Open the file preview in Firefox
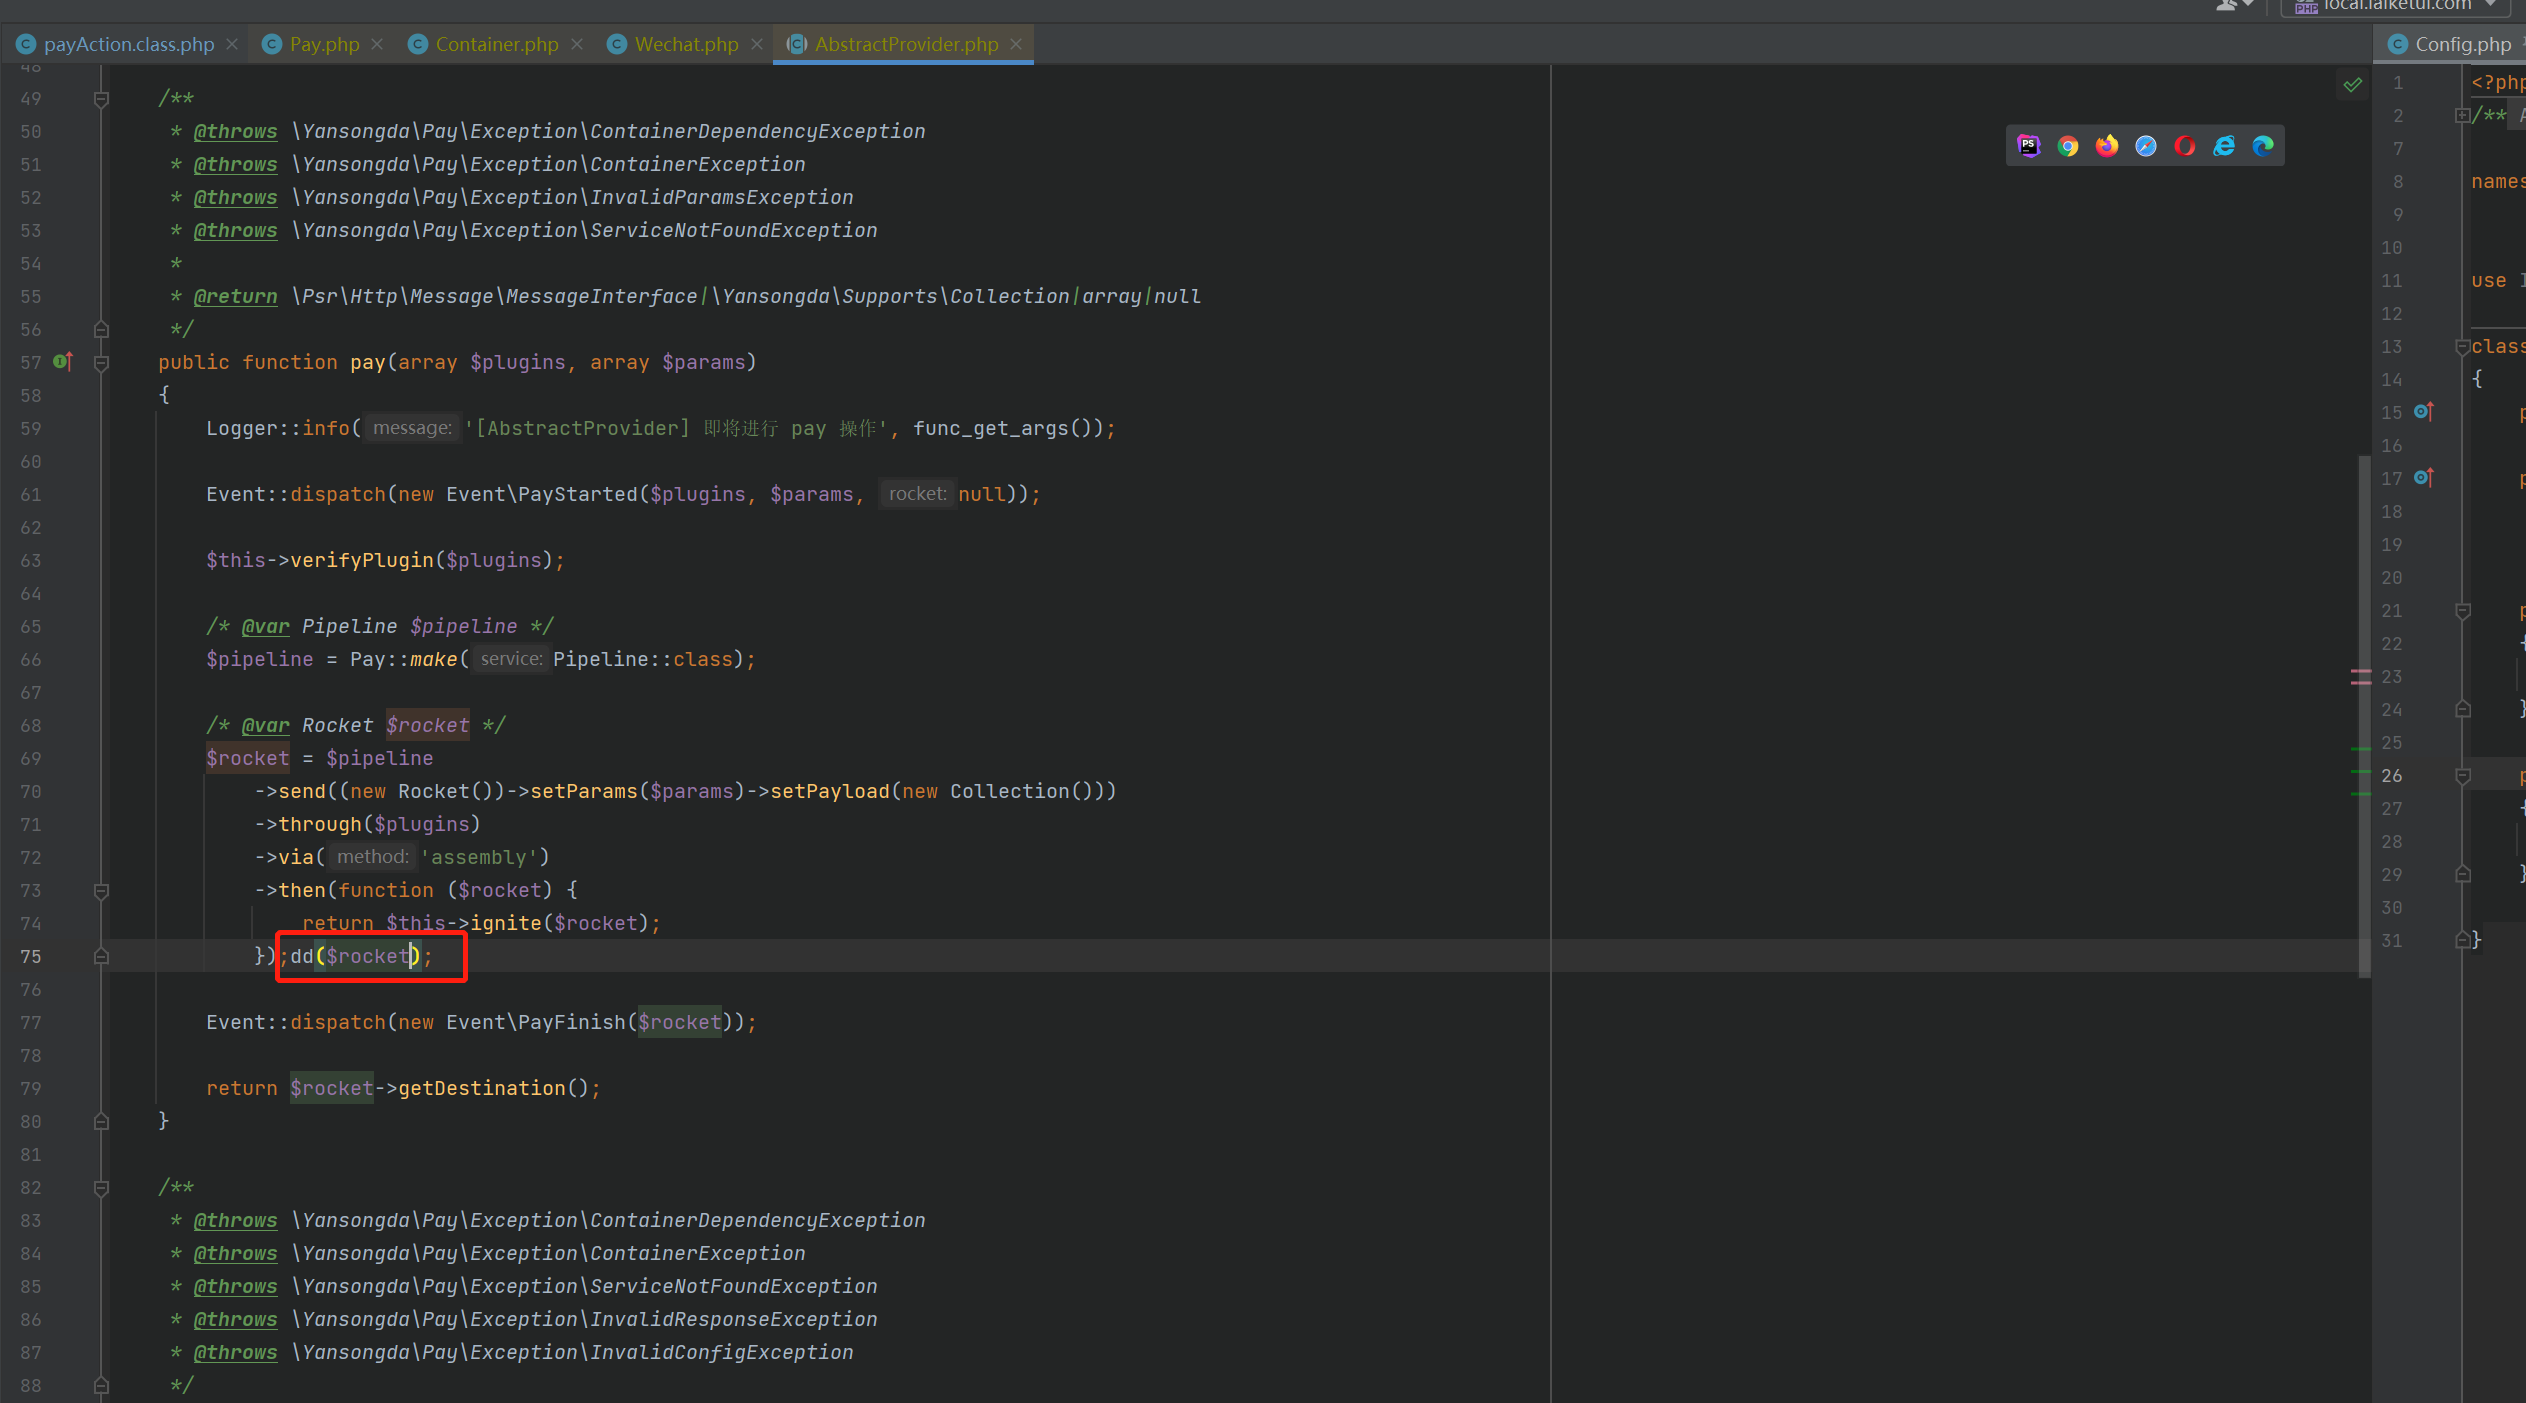This screenshot has width=2526, height=1403. point(2107,146)
